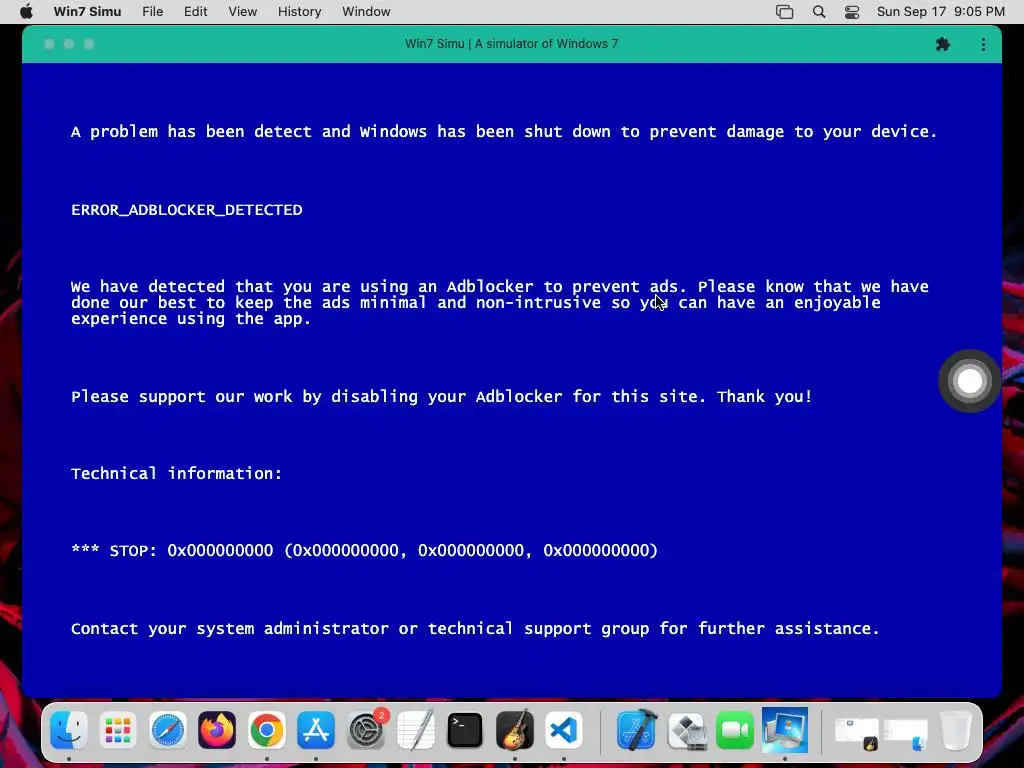Open the extensions puzzle icon
This screenshot has height=768, width=1024.
[x=942, y=44]
